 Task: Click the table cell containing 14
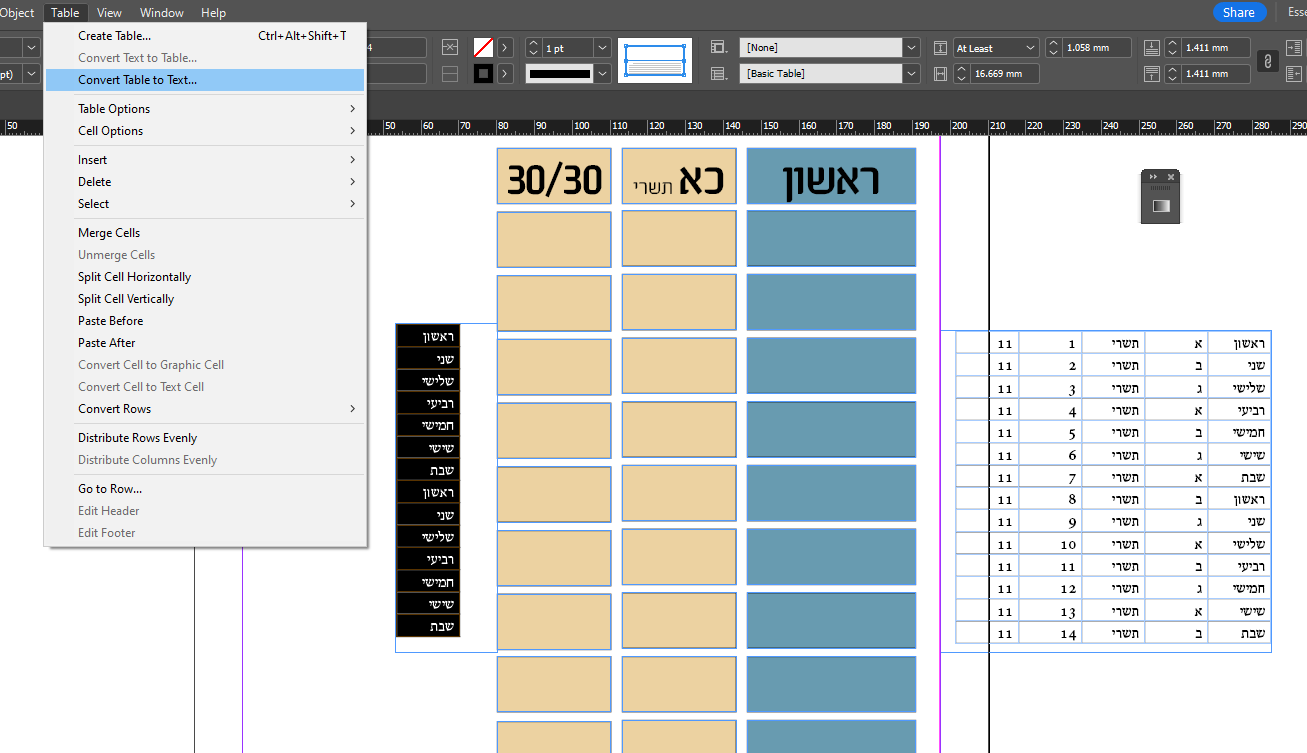(1050, 633)
